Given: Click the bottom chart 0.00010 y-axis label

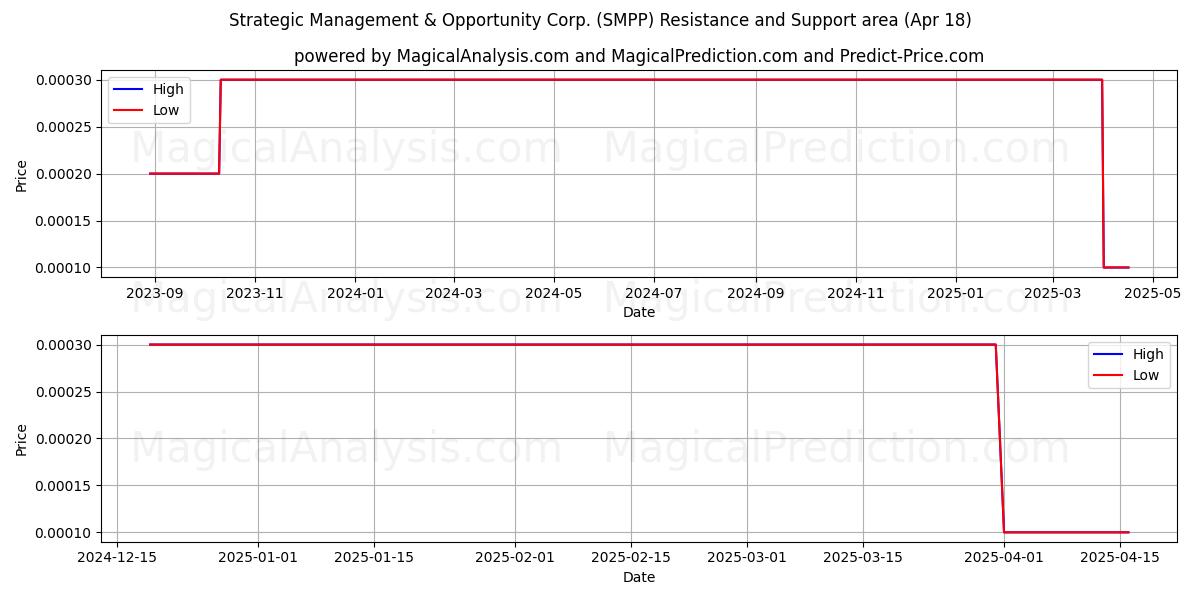Looking at the screenshot, I should (64, 532).
